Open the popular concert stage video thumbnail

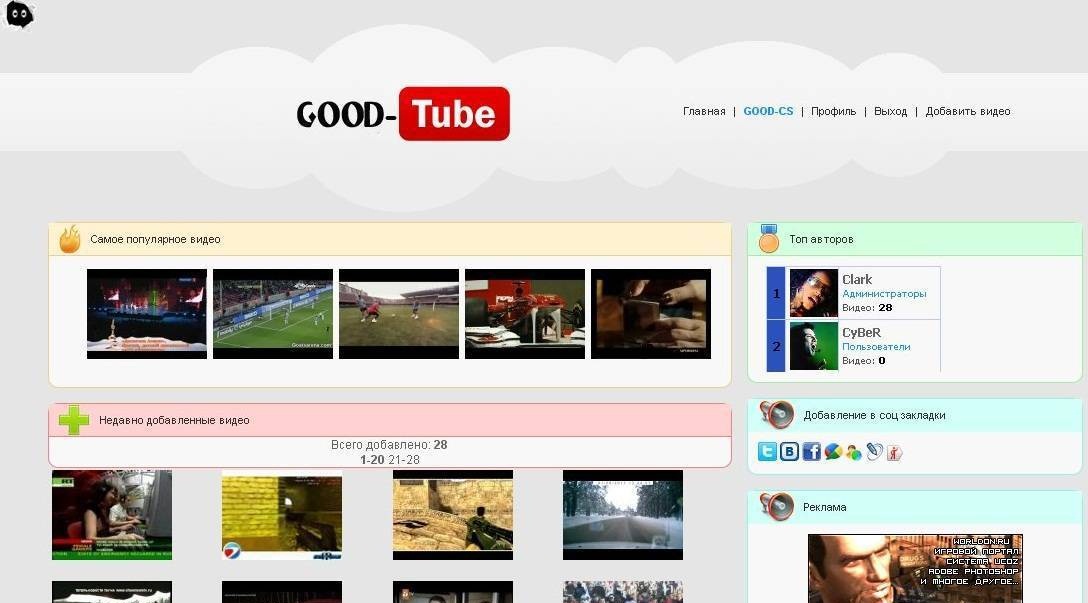pyautogui.click(x=146, y=314)
